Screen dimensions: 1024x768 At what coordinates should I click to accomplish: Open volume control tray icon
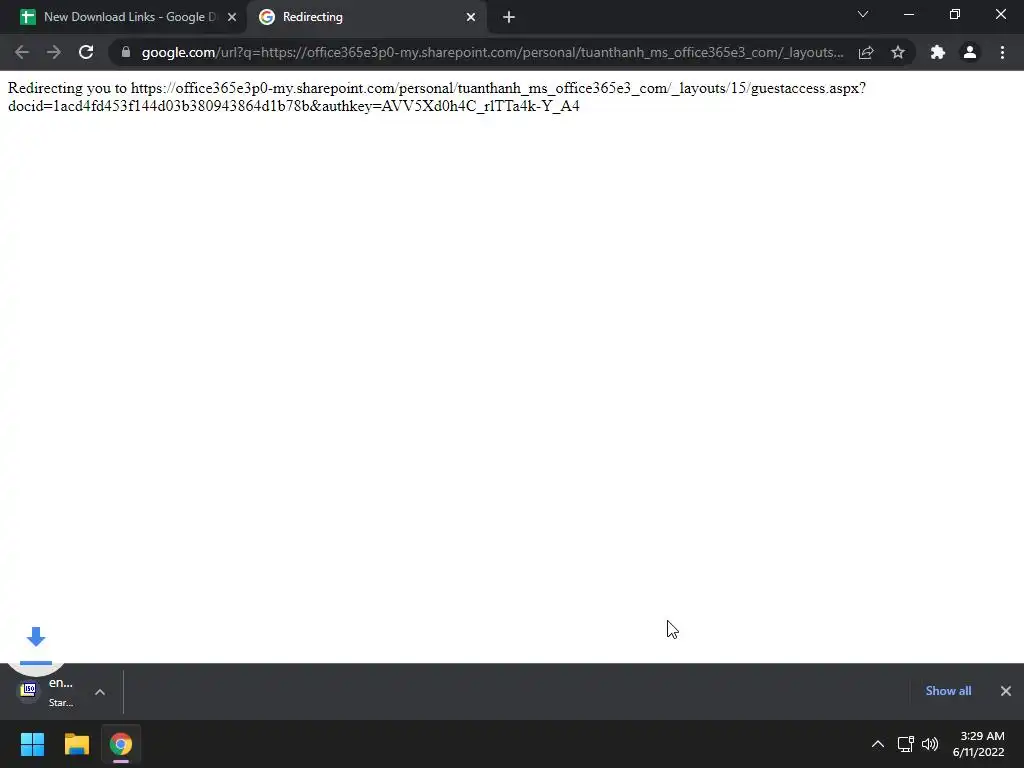point(930,744)
